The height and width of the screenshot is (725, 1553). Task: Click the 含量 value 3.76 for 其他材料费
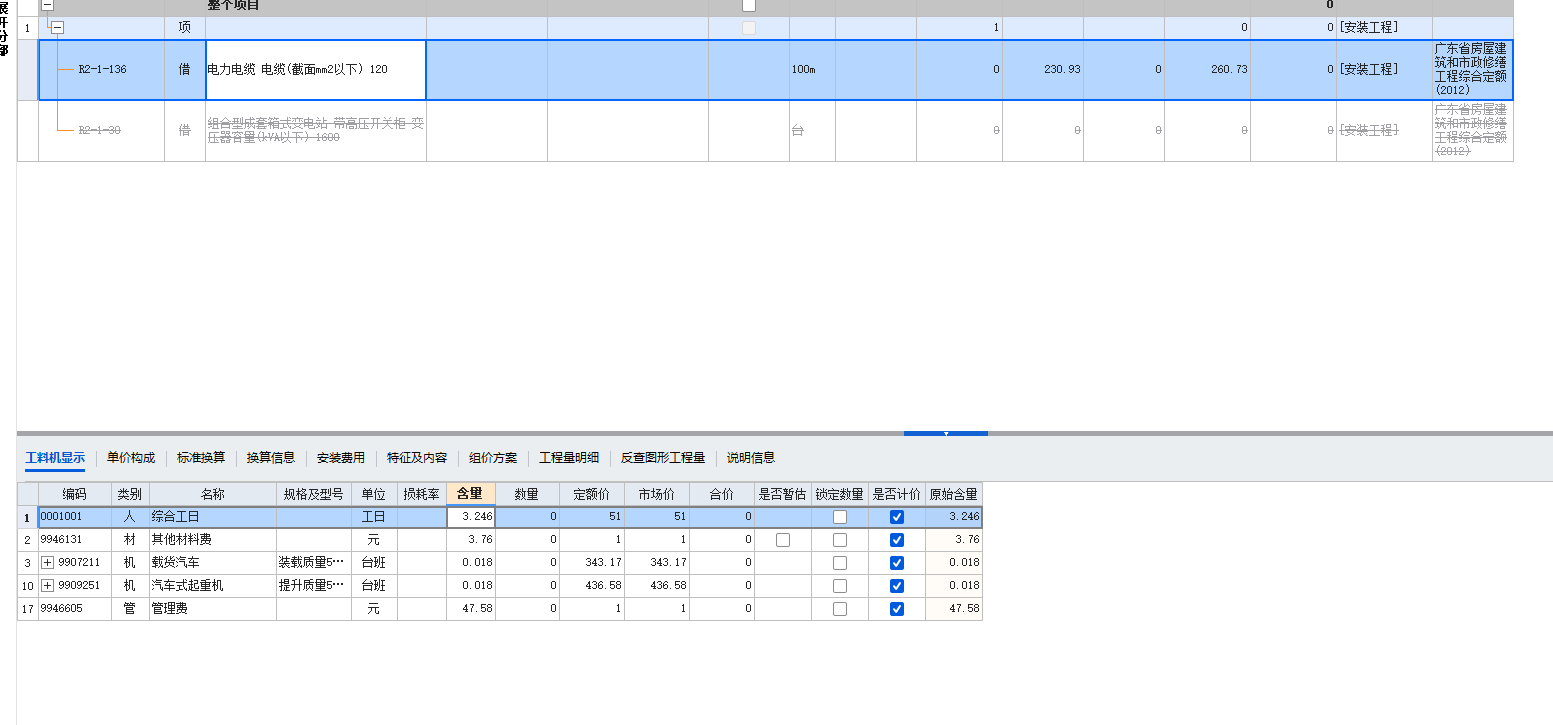click(x=471, y=540)
